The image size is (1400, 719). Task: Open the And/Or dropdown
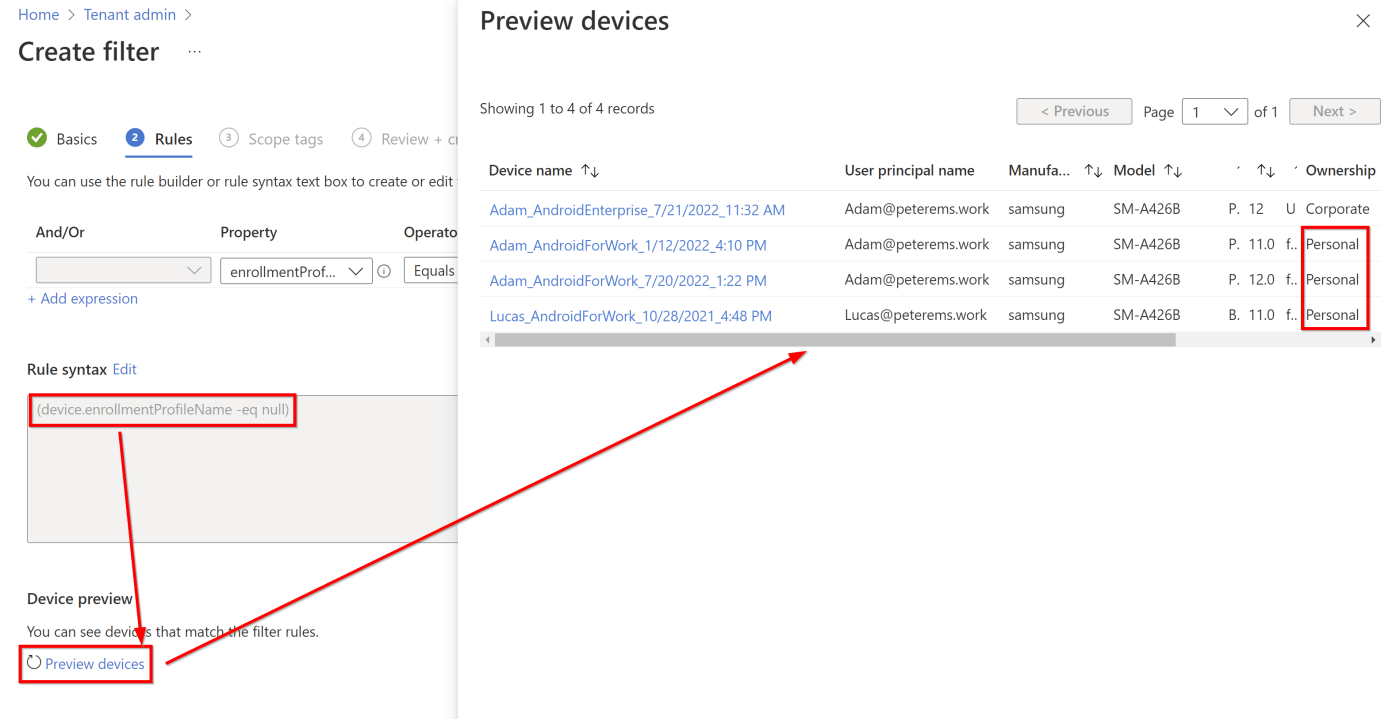click(123, 271)
